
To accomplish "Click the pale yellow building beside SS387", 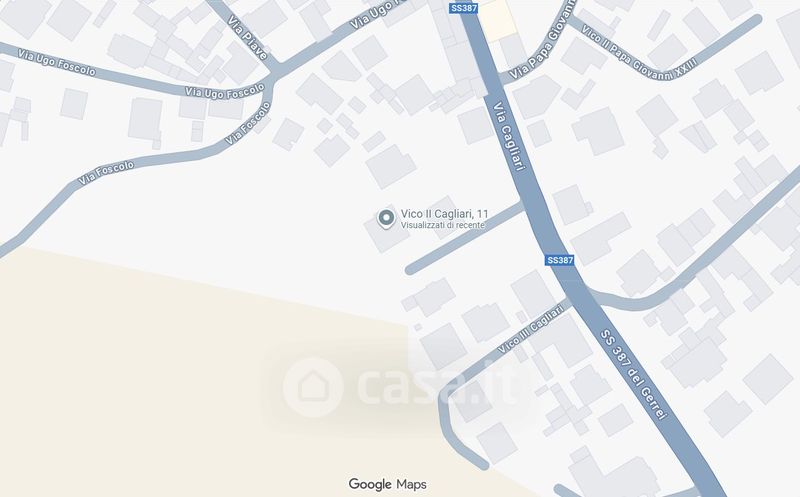I will click(499, 19).
